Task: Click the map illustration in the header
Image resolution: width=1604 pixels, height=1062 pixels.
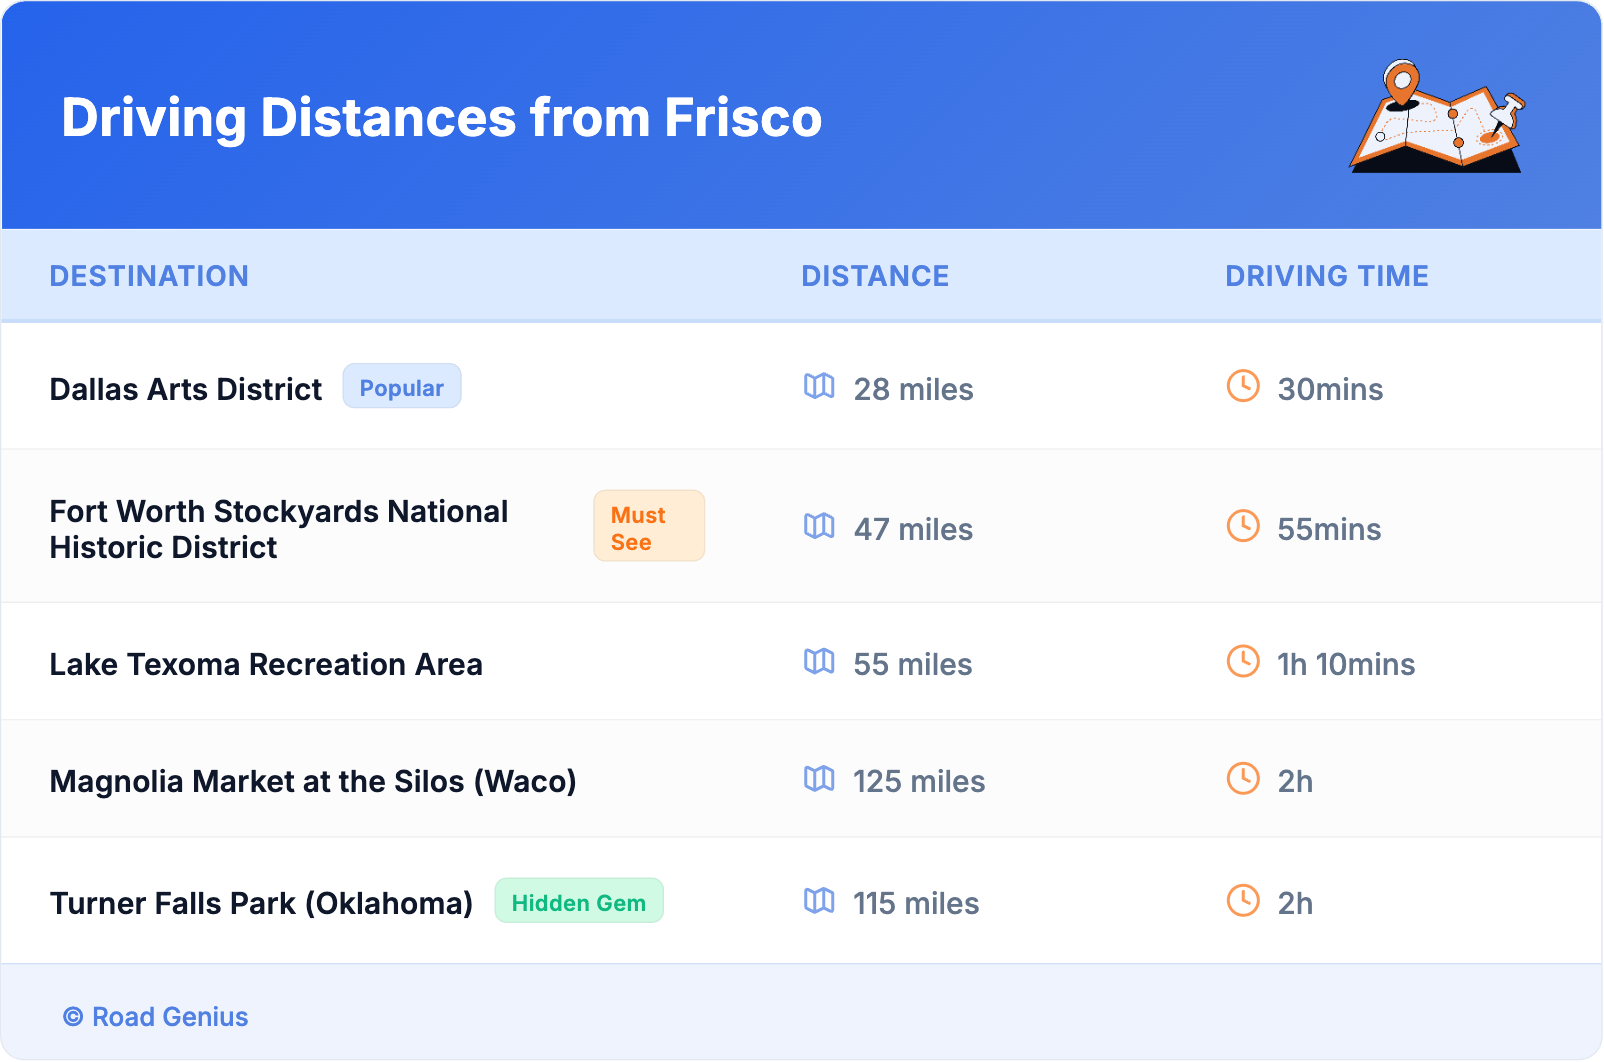Action: (1438, 118)
